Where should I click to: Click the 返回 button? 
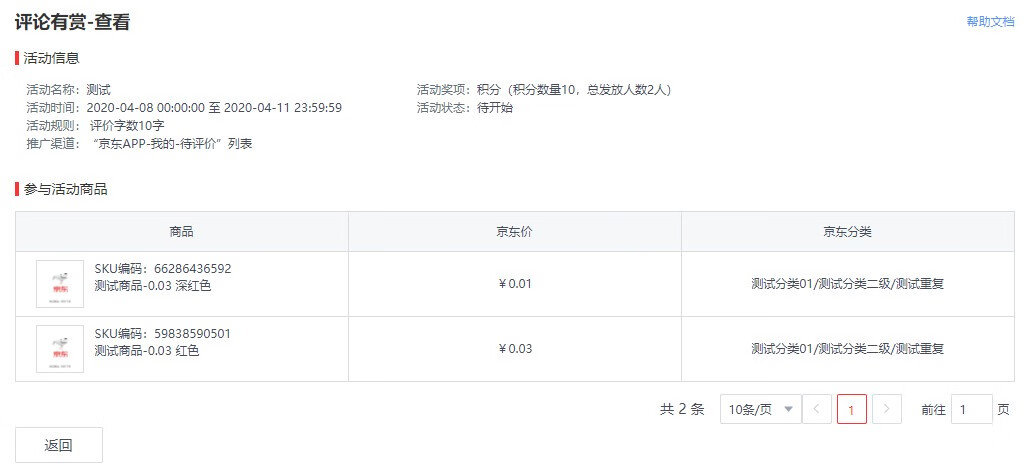coord(59,445)
